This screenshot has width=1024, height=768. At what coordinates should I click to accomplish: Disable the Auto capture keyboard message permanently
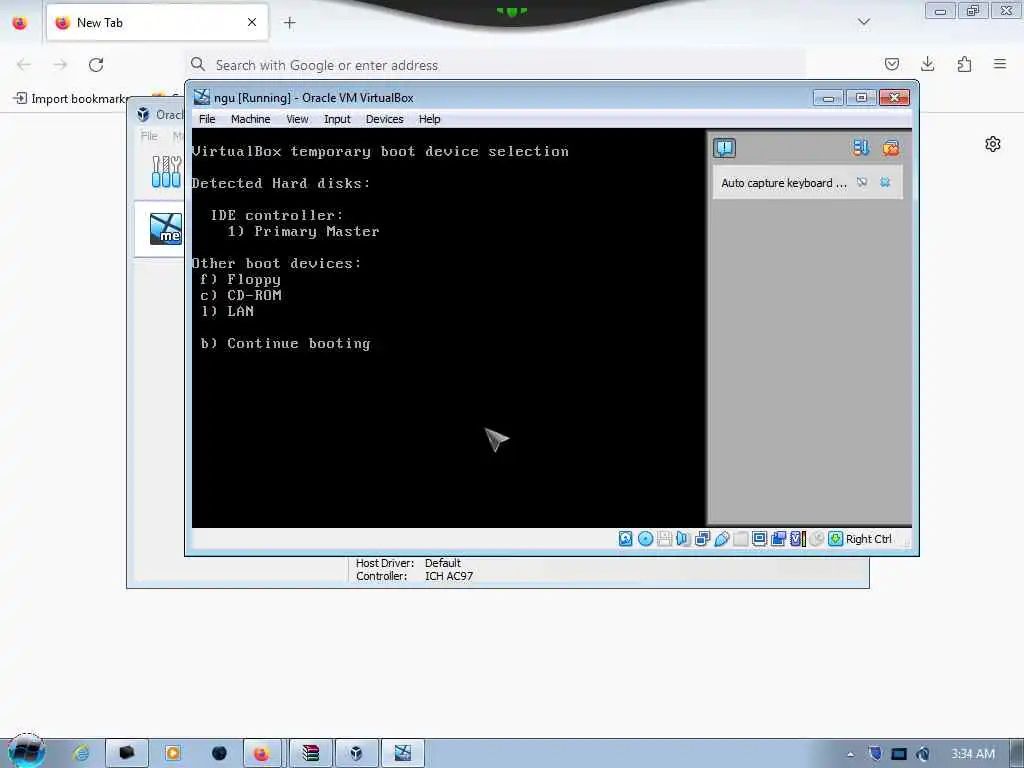point(862,182)
